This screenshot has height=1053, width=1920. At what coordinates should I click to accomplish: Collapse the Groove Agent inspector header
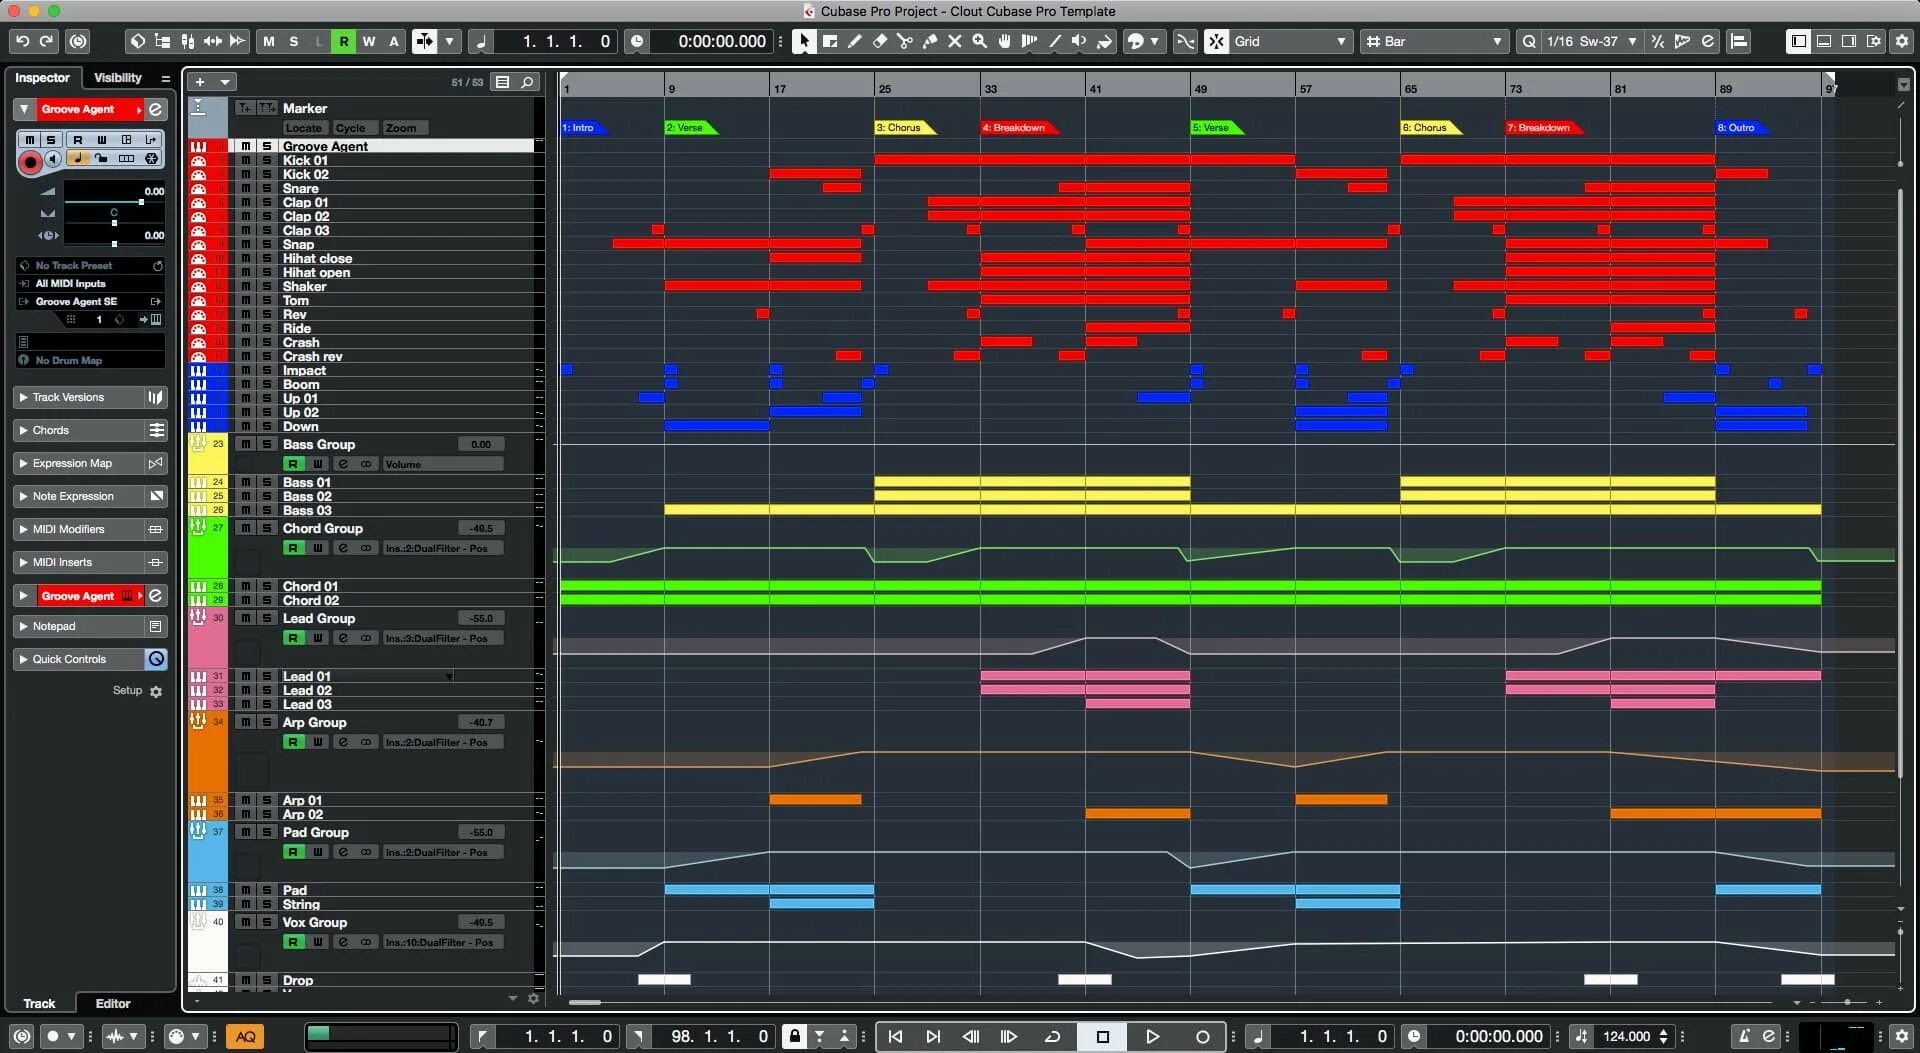(x=24, y=109)
